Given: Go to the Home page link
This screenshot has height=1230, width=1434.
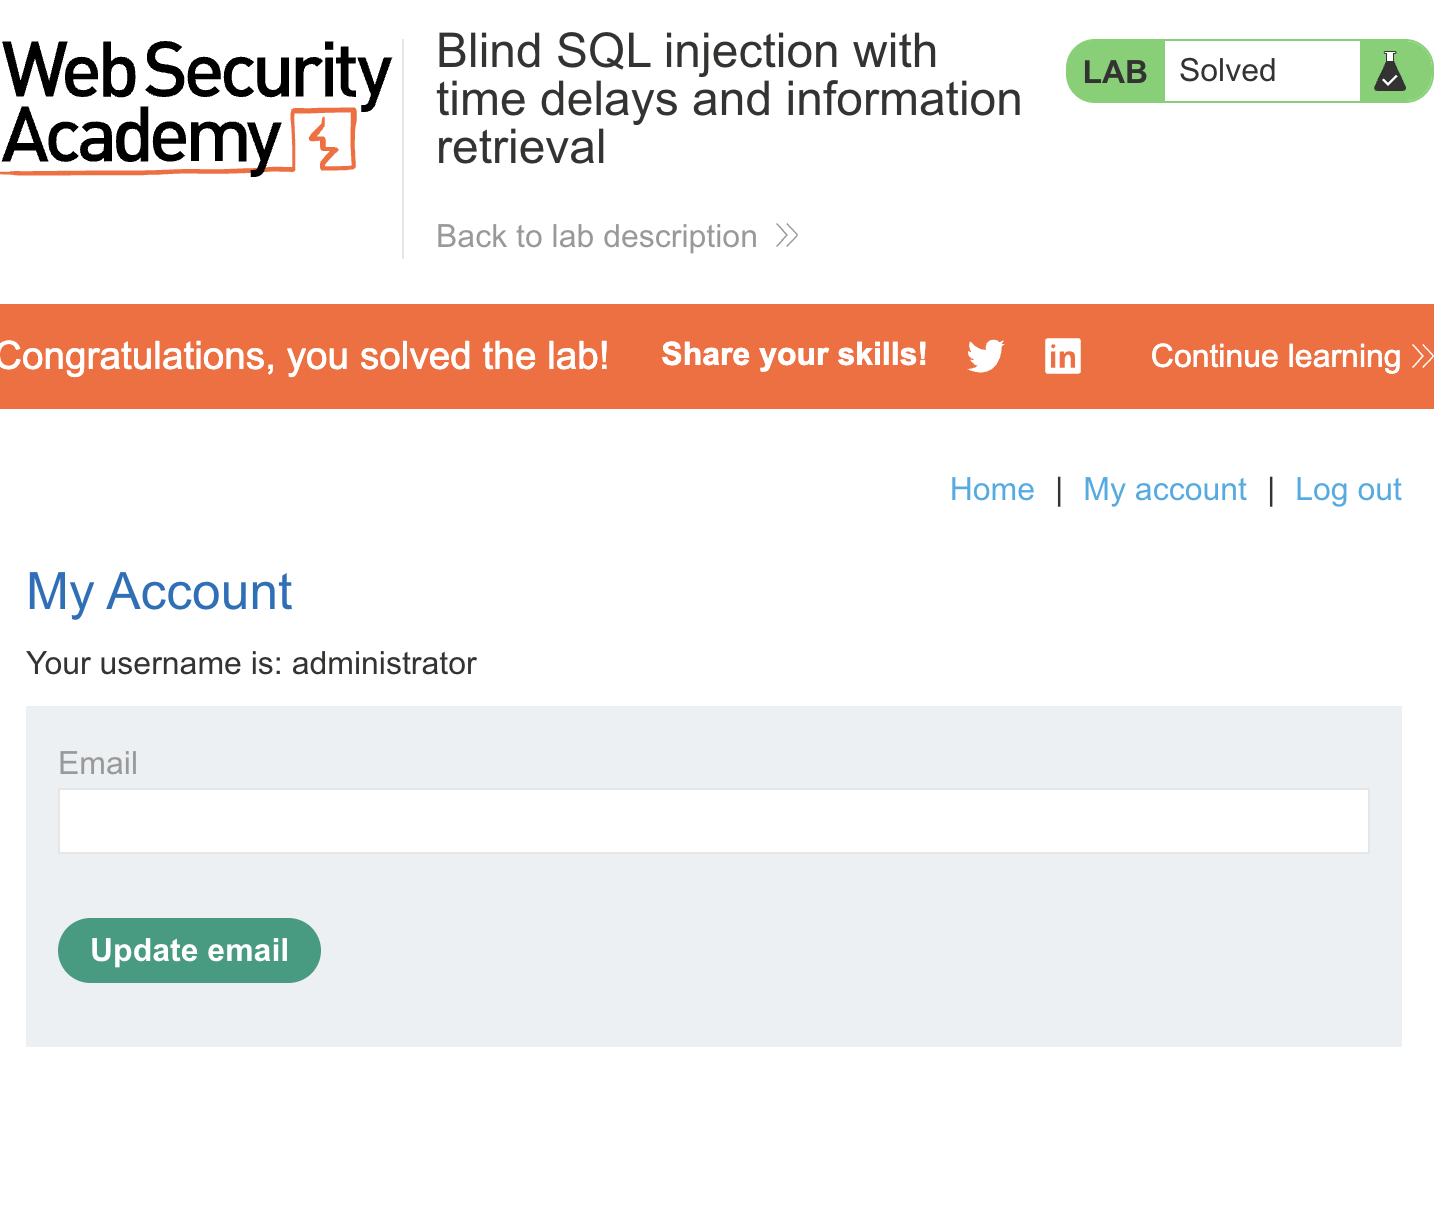Looking at the screenshot, I should pyautogui.click(x=992, y=489).
